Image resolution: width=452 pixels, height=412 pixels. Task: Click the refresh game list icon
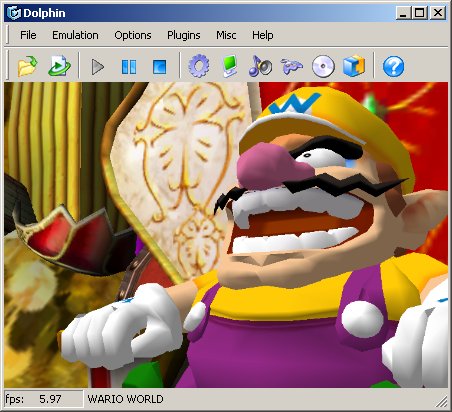point(59,66)
